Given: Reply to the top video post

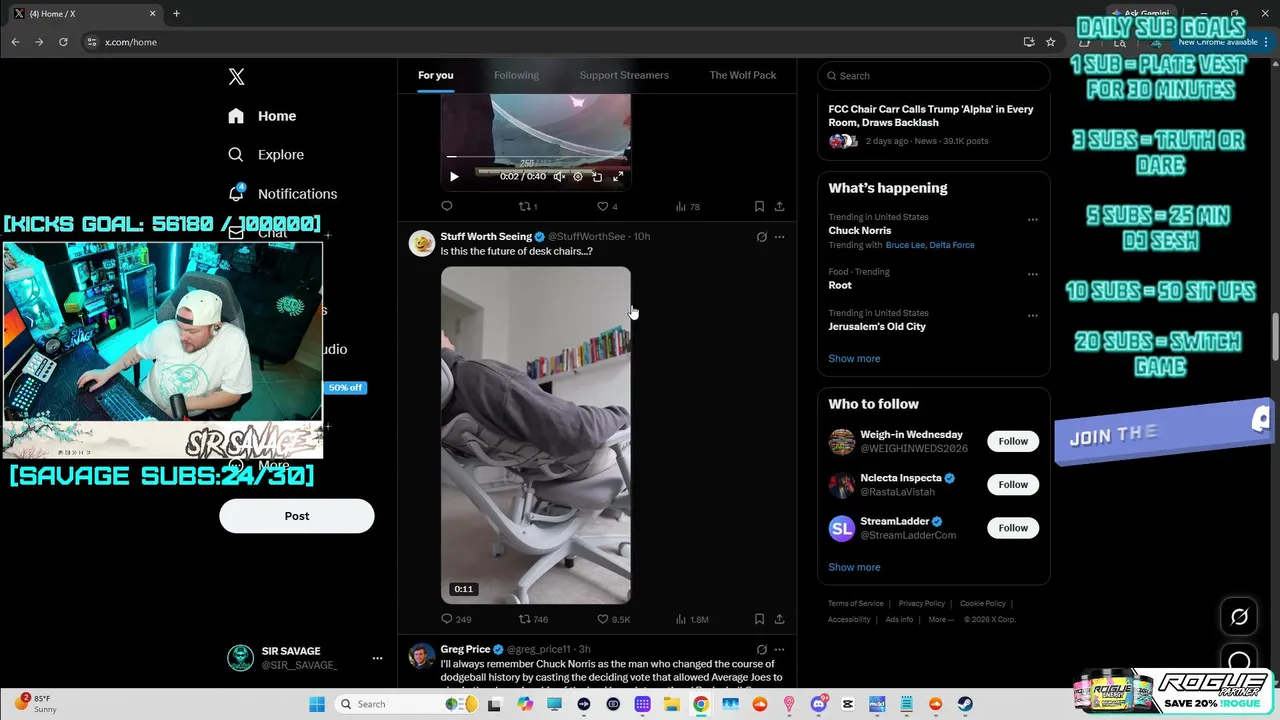Looking at the screenshot, I should tap(447, 206).
